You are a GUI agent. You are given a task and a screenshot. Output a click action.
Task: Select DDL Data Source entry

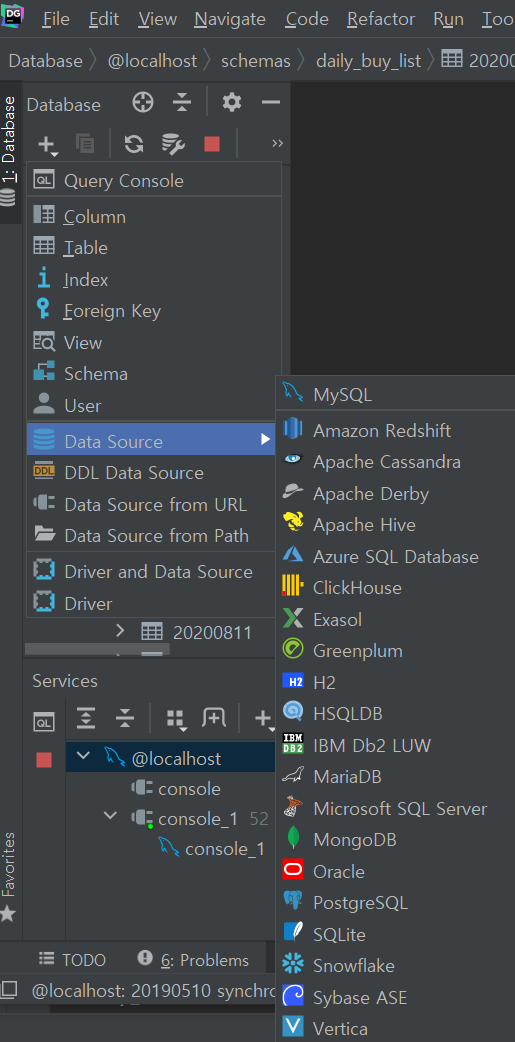click(x=151, y=472)
